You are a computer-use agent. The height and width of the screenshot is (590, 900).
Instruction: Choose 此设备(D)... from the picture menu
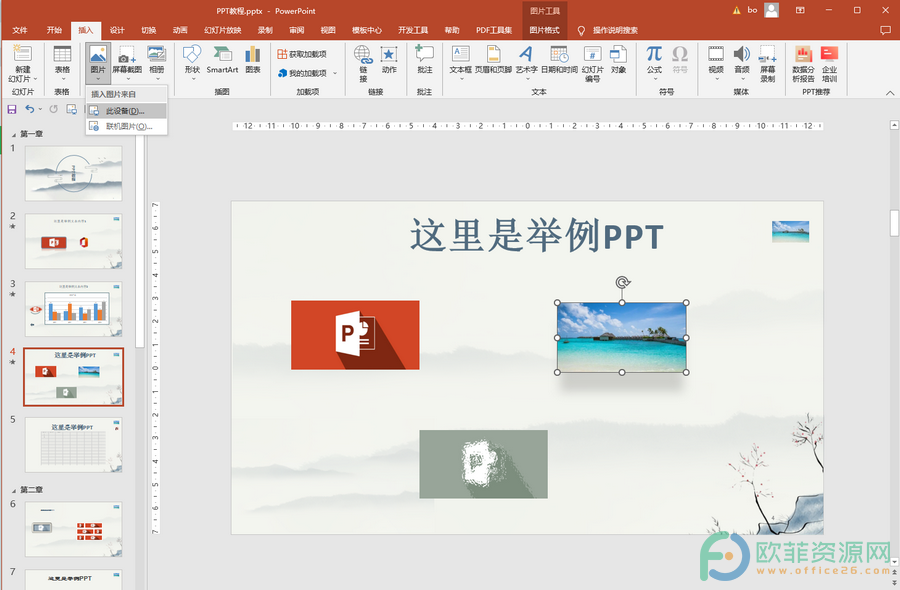tap(127, 111)
